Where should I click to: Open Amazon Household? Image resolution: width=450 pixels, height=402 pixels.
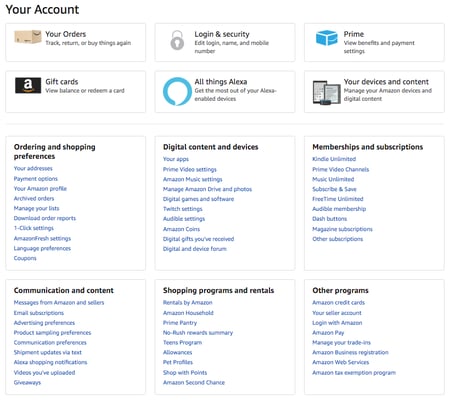click(x=188, y=313)
